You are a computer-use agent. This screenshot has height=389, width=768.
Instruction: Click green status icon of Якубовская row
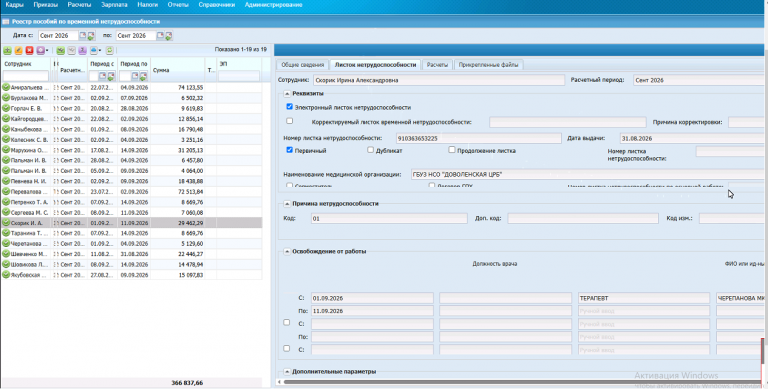(x=6, y=275)
